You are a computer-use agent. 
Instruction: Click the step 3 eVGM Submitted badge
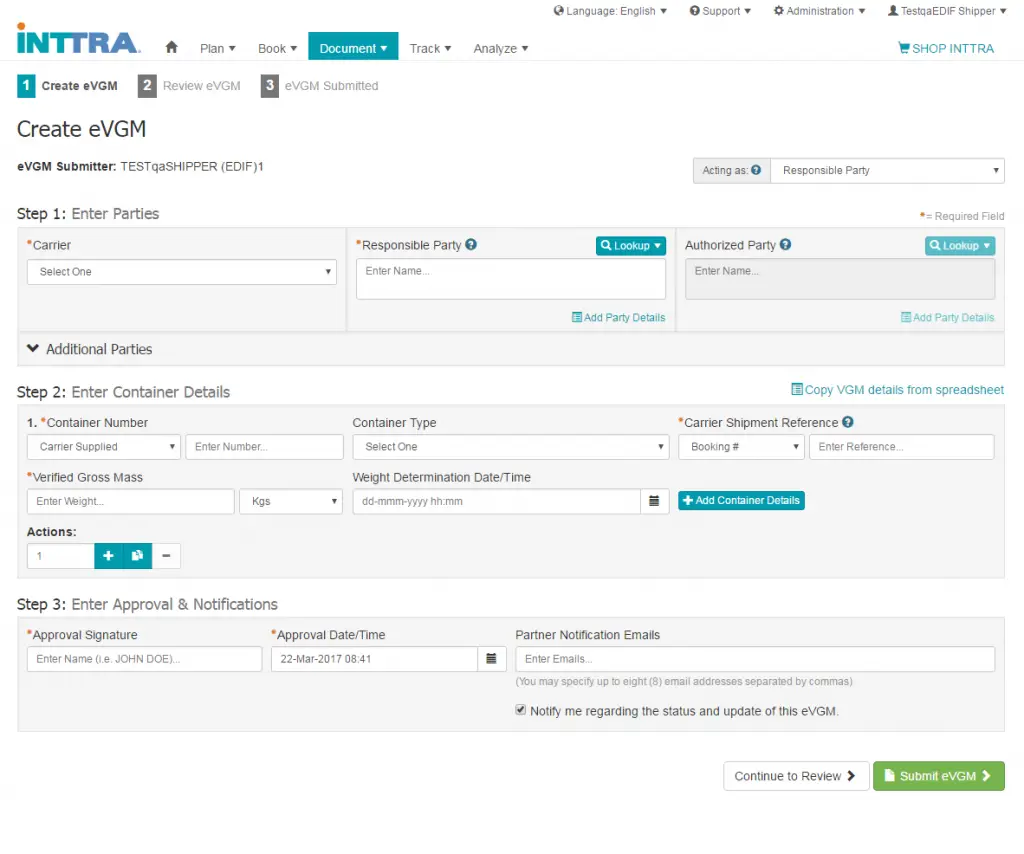coord(270,86)
